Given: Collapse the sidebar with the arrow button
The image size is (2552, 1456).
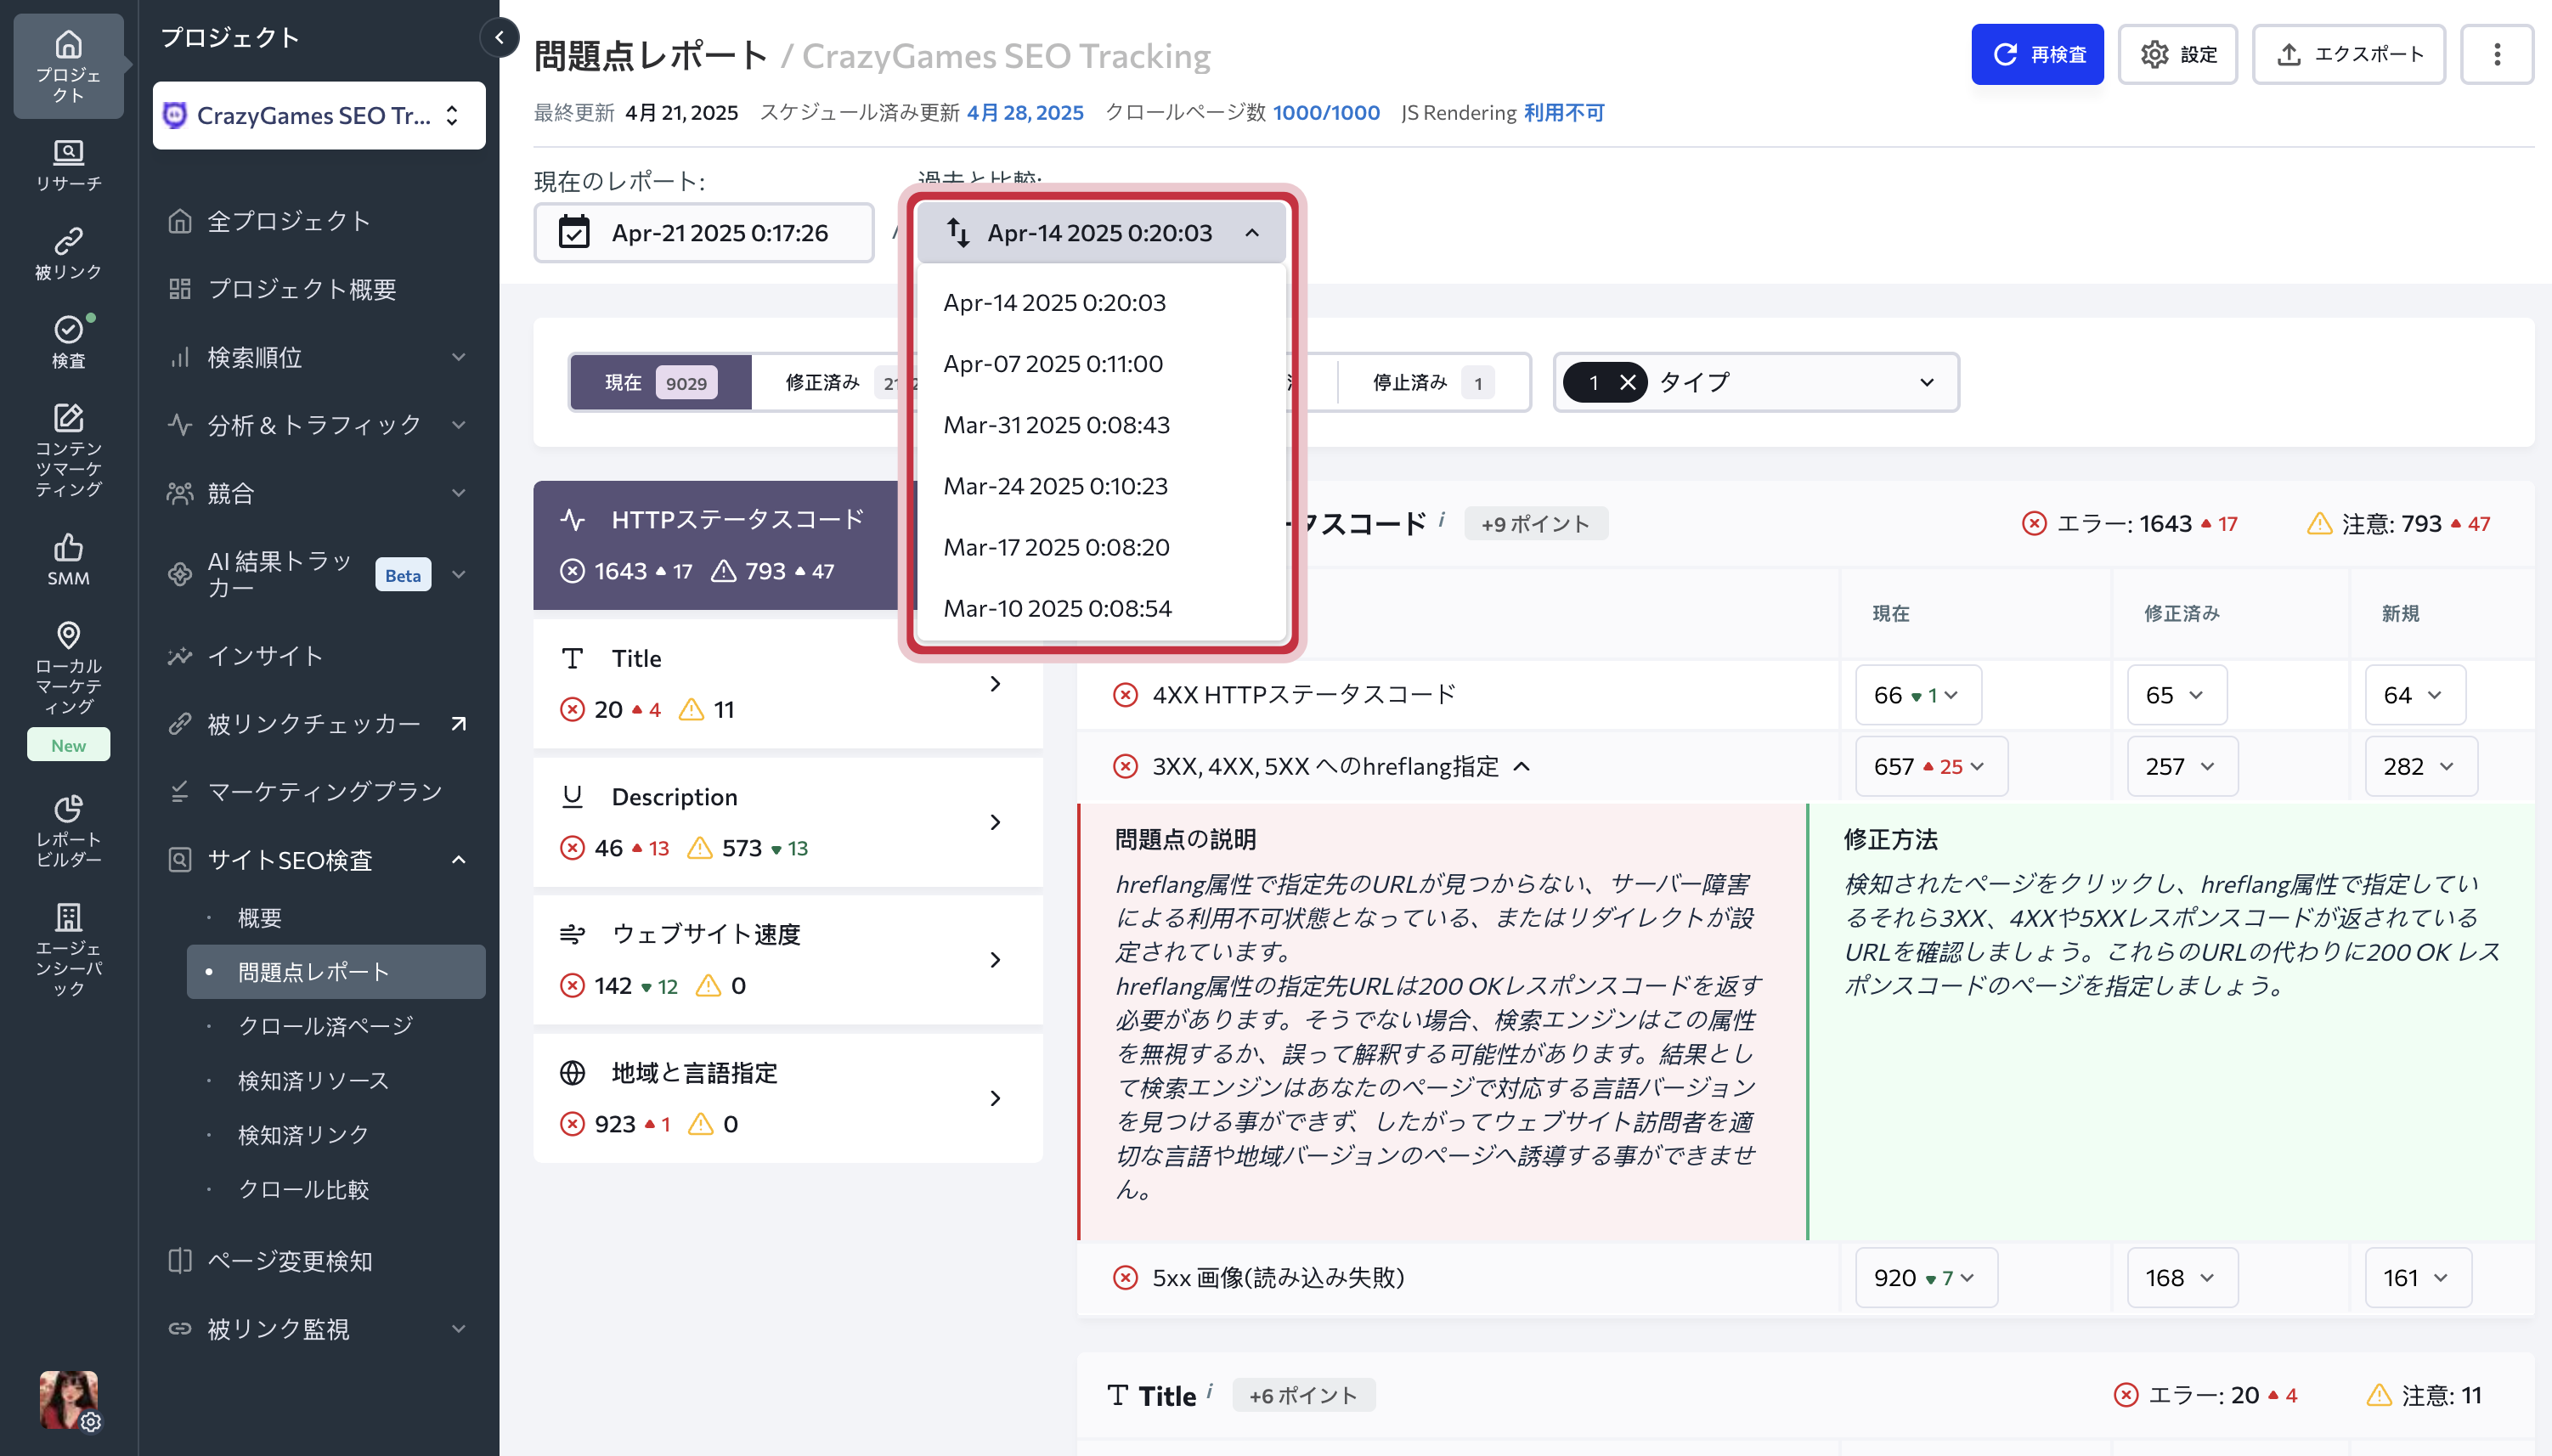Looking at the screenshot, I should (499, 38).
